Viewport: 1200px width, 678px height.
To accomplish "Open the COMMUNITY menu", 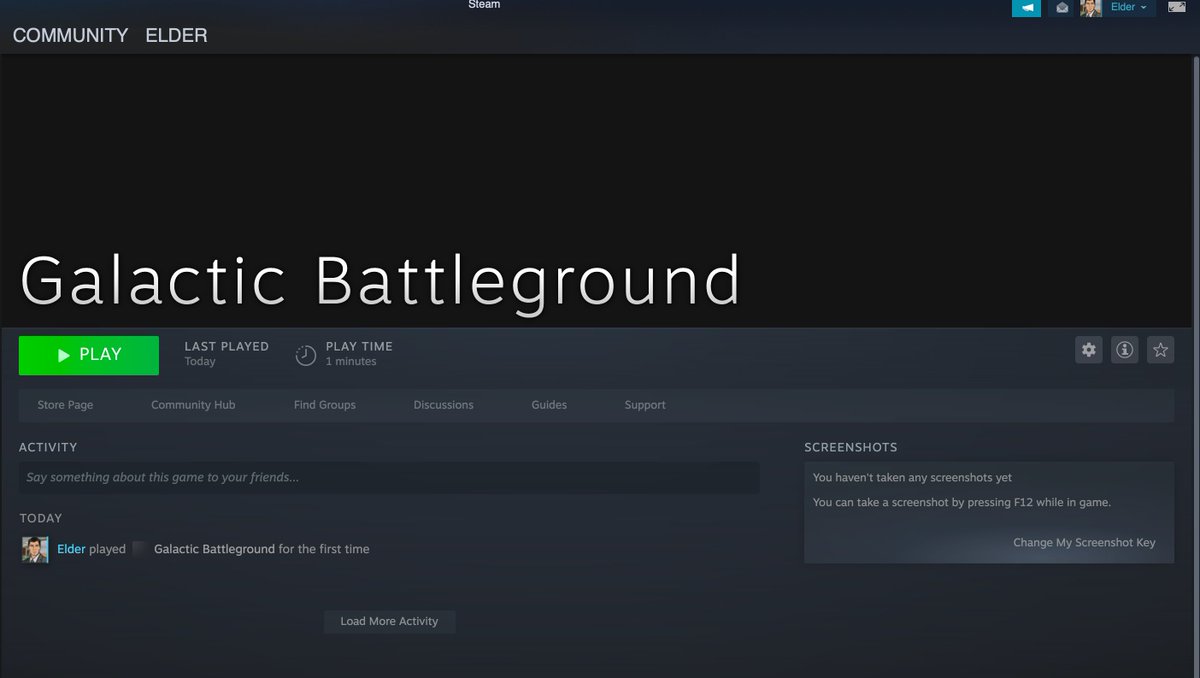I will pyautogui.click(x=70, y=35).
